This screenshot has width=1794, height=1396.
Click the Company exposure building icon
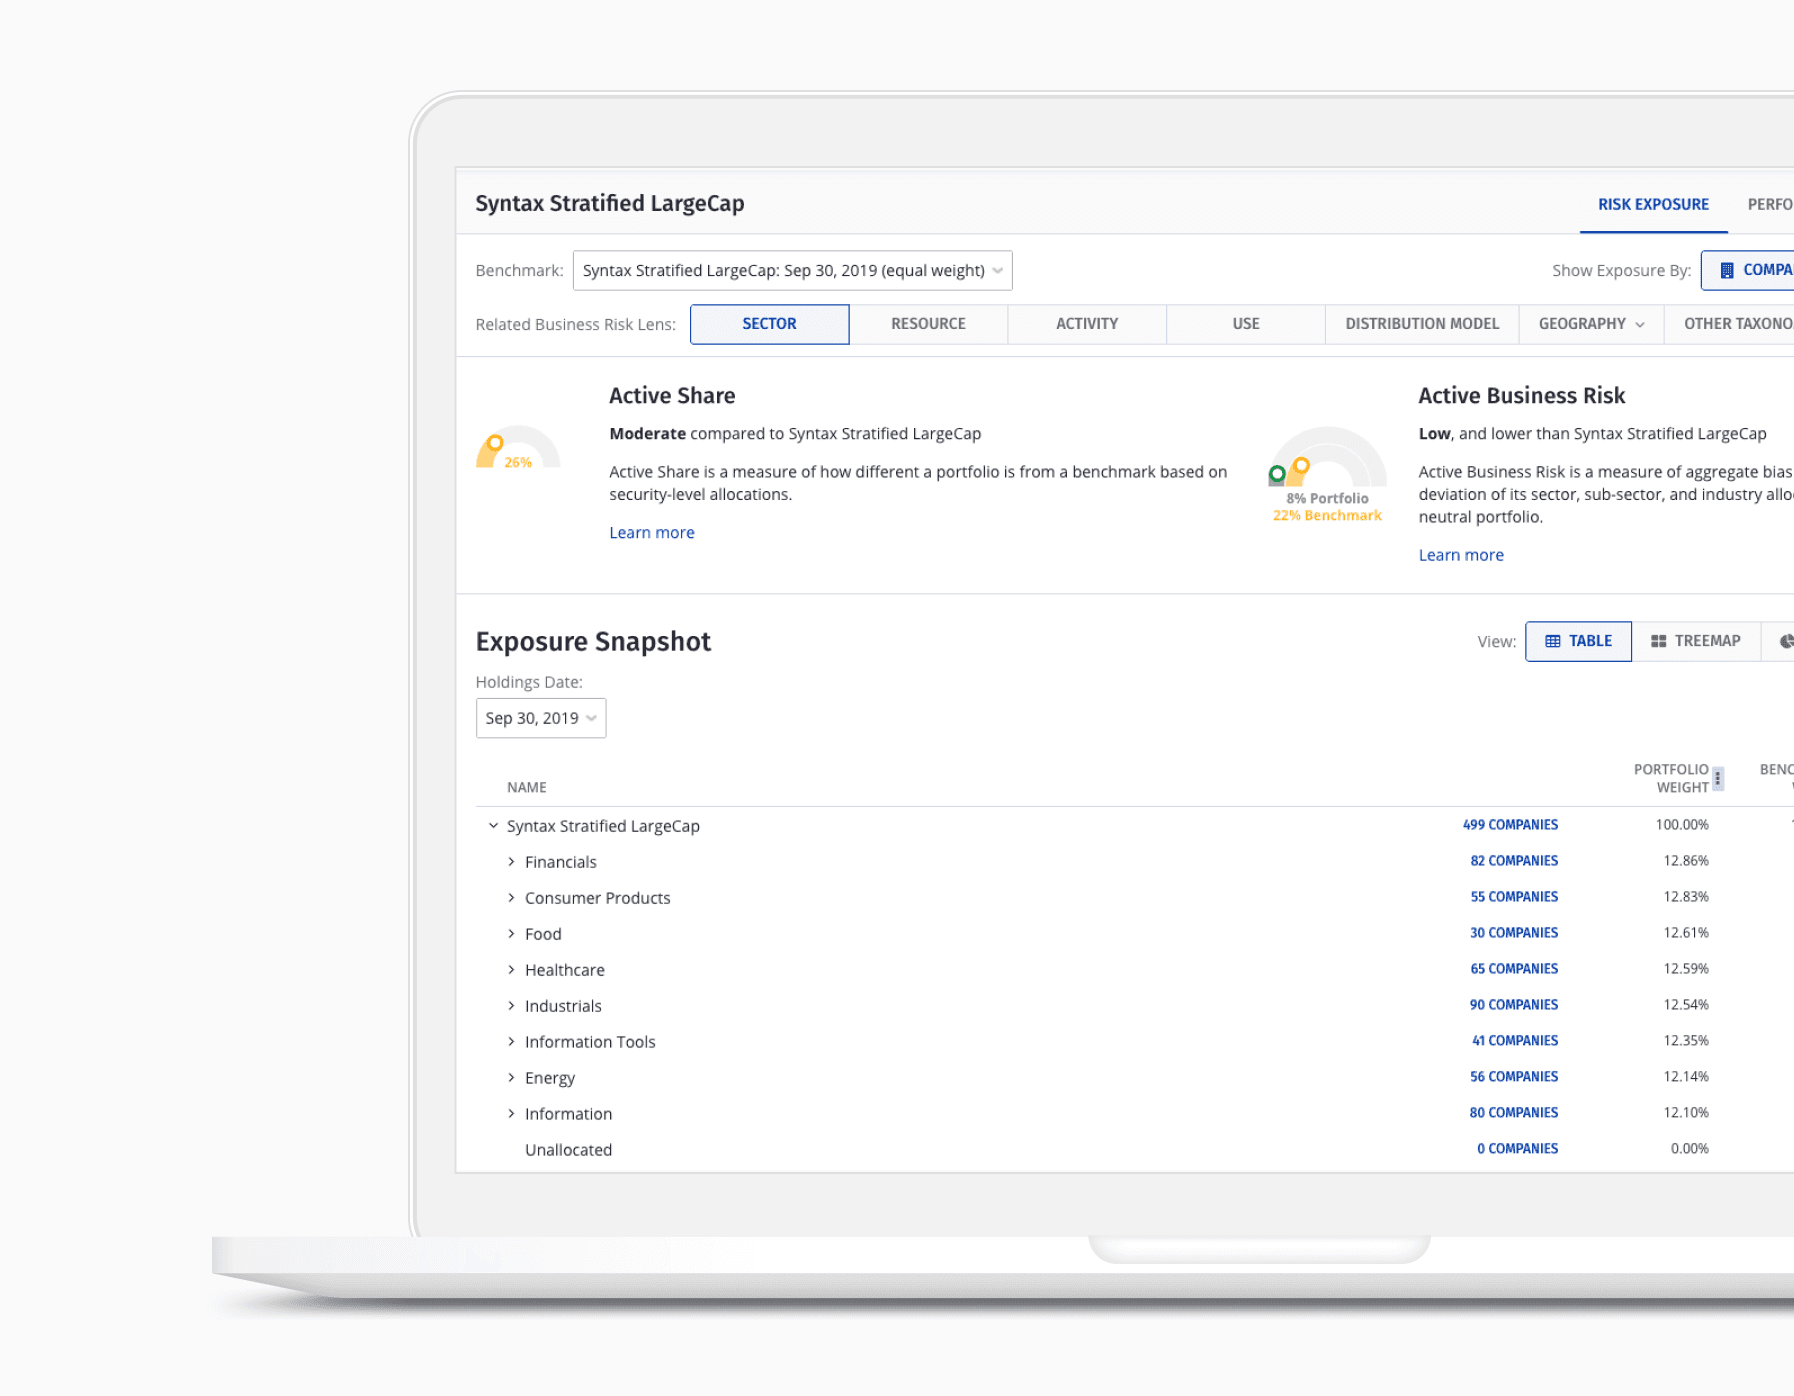point(1726,271)
